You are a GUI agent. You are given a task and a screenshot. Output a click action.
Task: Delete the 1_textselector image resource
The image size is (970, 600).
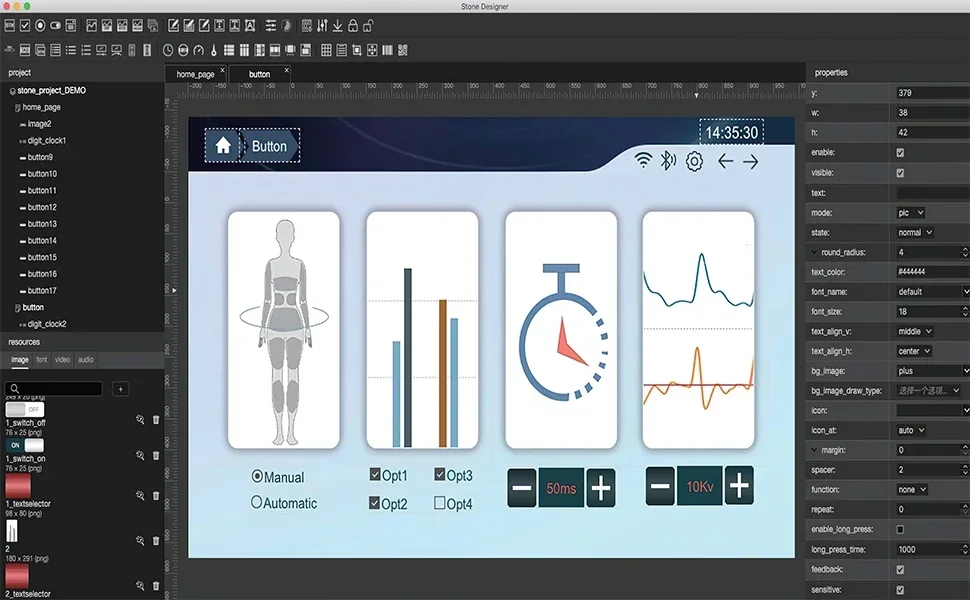click(156, 495)
